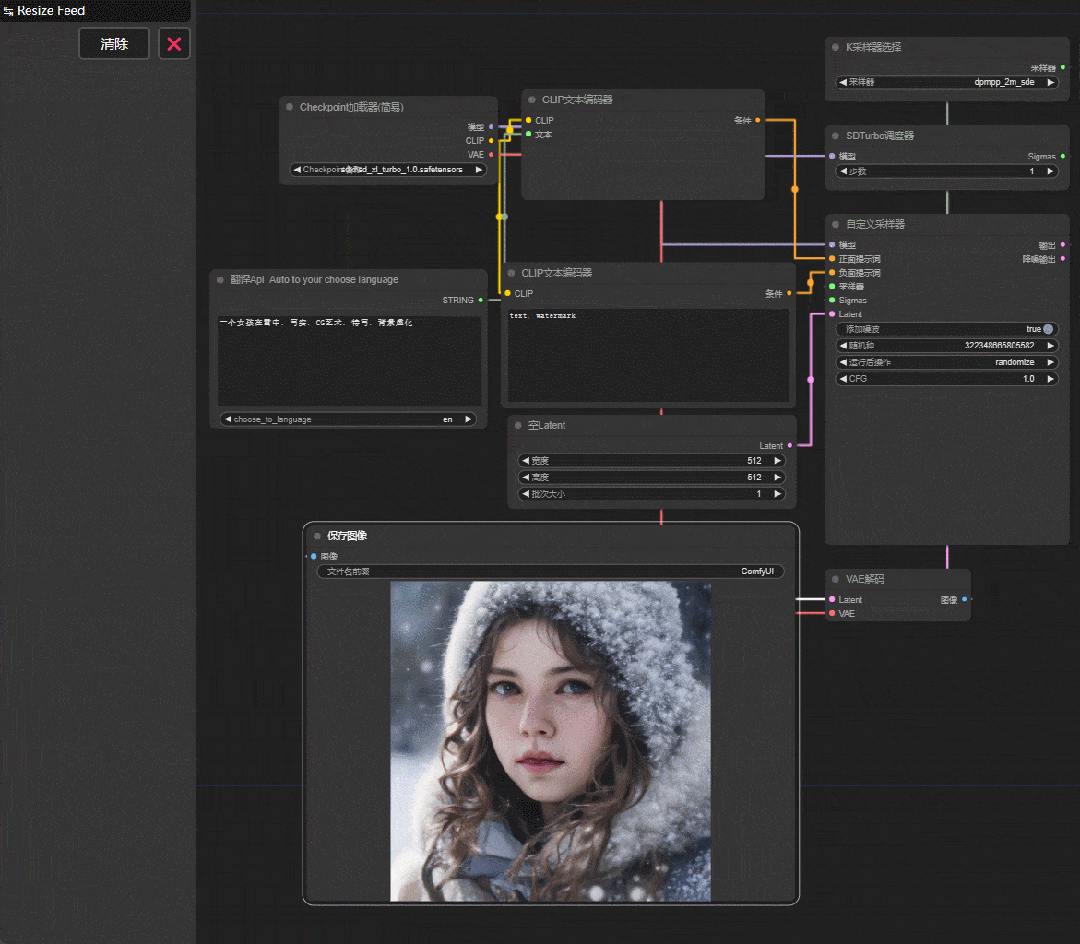
Task: Collapse the 空Latent node via title dot
Action: [518, 426]
